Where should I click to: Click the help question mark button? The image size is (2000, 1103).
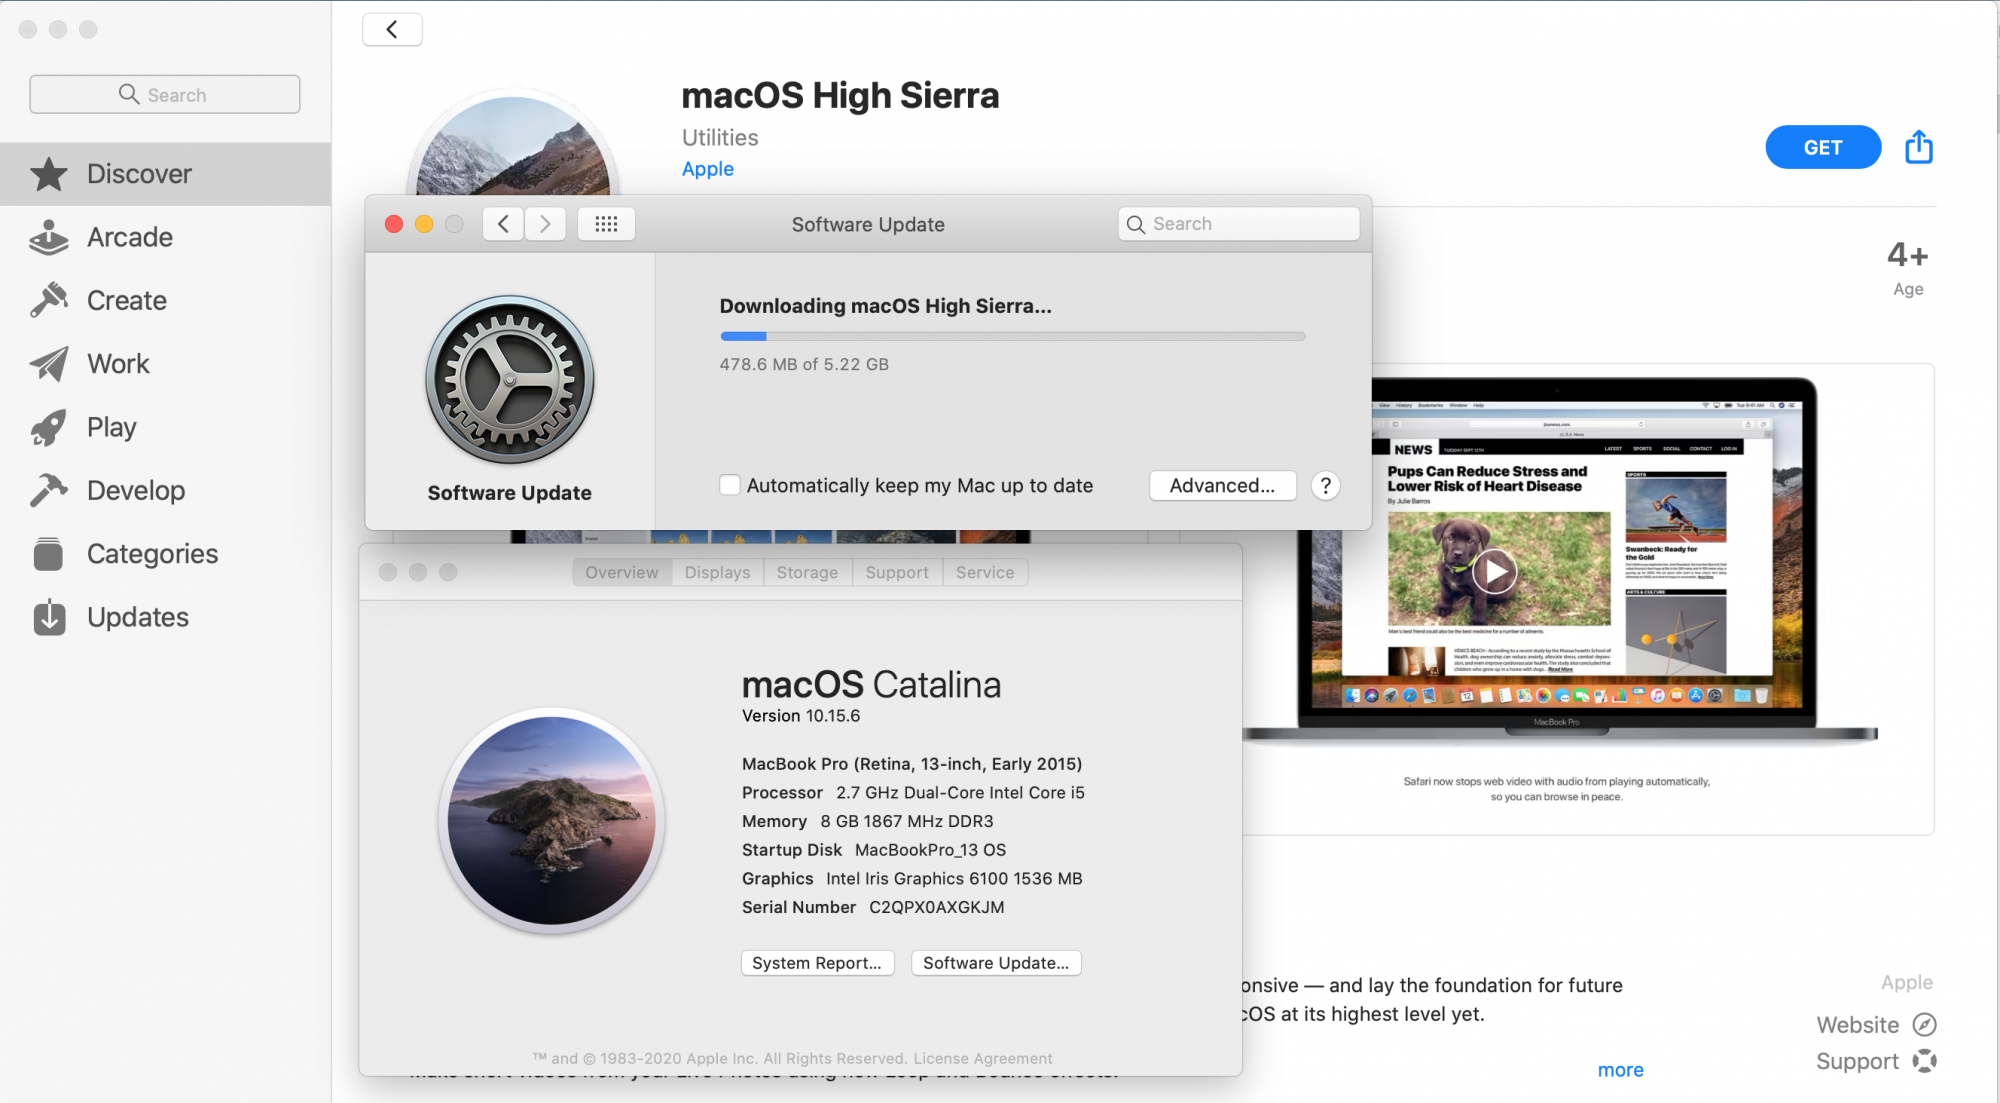1325,486
